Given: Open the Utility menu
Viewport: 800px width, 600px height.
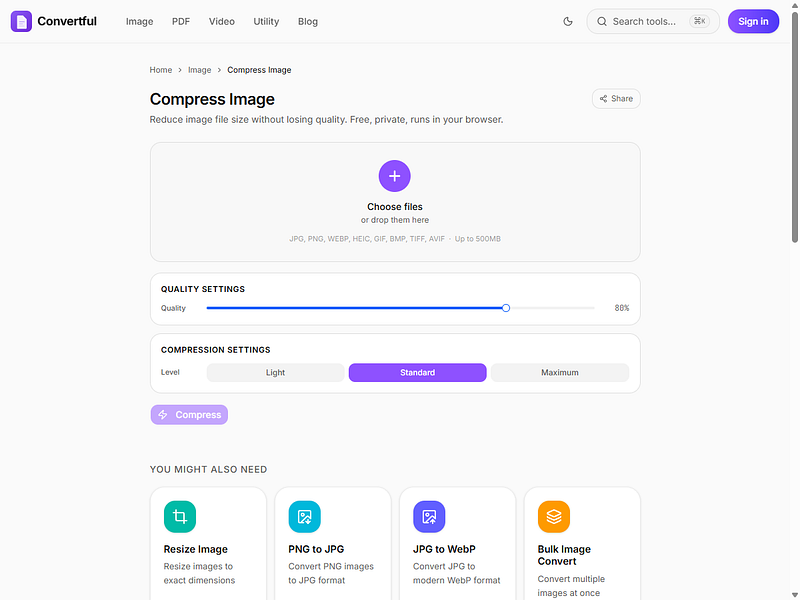Looking at the screenshot, I should pyautogui.click(x=266, y=21).
